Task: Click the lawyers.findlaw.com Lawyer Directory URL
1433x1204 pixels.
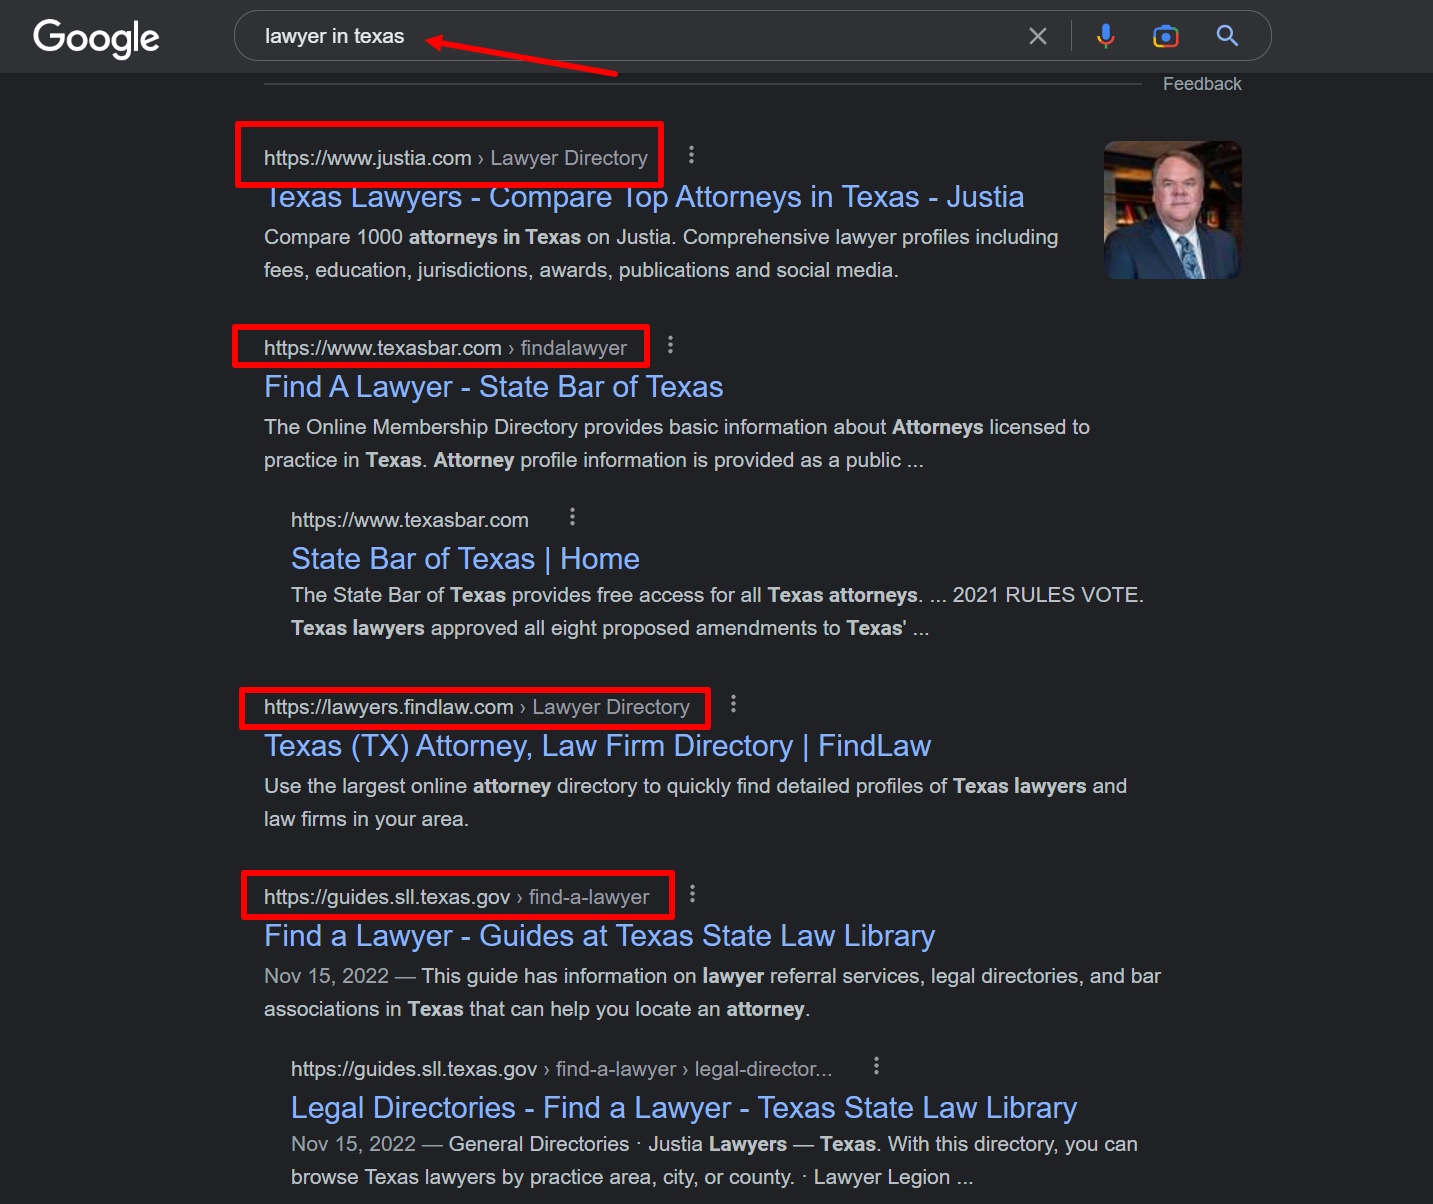Action: [x=477, y=707]
